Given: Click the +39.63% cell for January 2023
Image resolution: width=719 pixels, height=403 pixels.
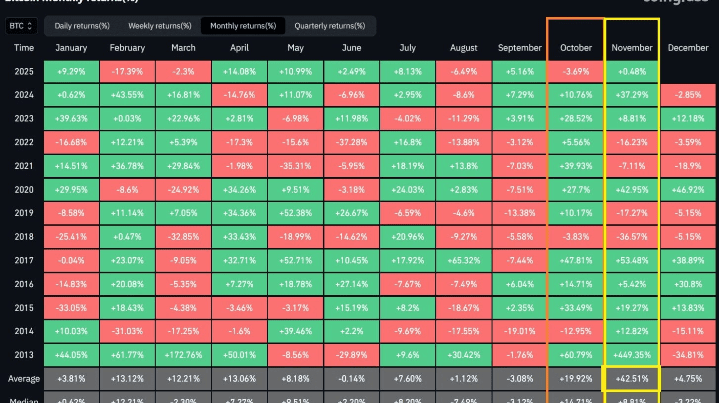Looking at the screenshot, I should (x=71, y=119).
